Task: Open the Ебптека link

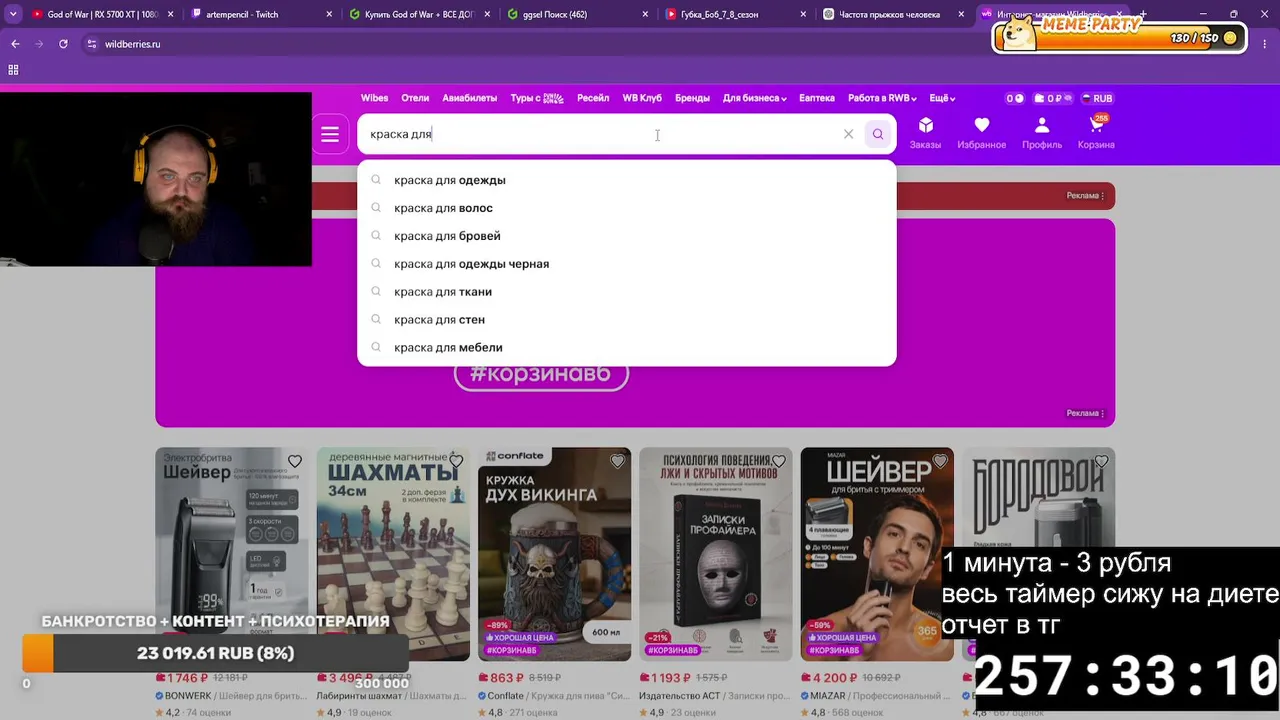Action: (x=817, y=98)
